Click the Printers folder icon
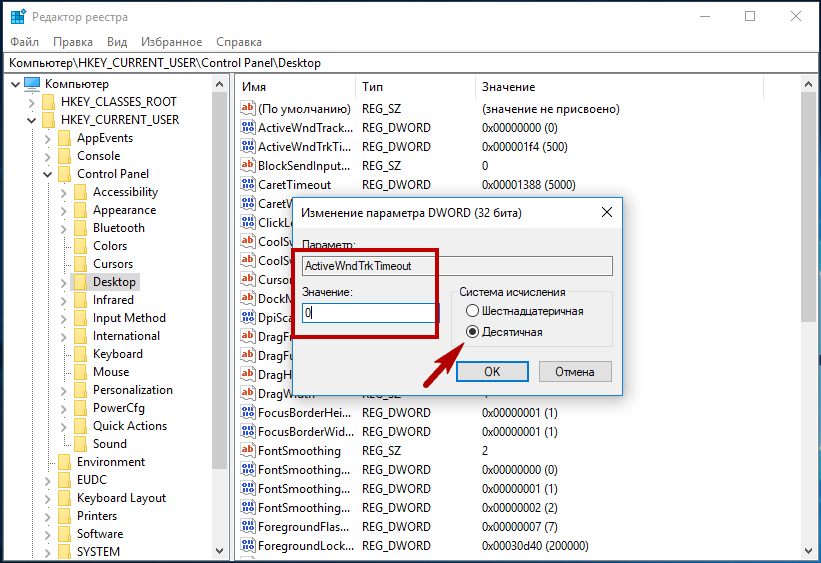The image size is (821, 563). point(64,516)
